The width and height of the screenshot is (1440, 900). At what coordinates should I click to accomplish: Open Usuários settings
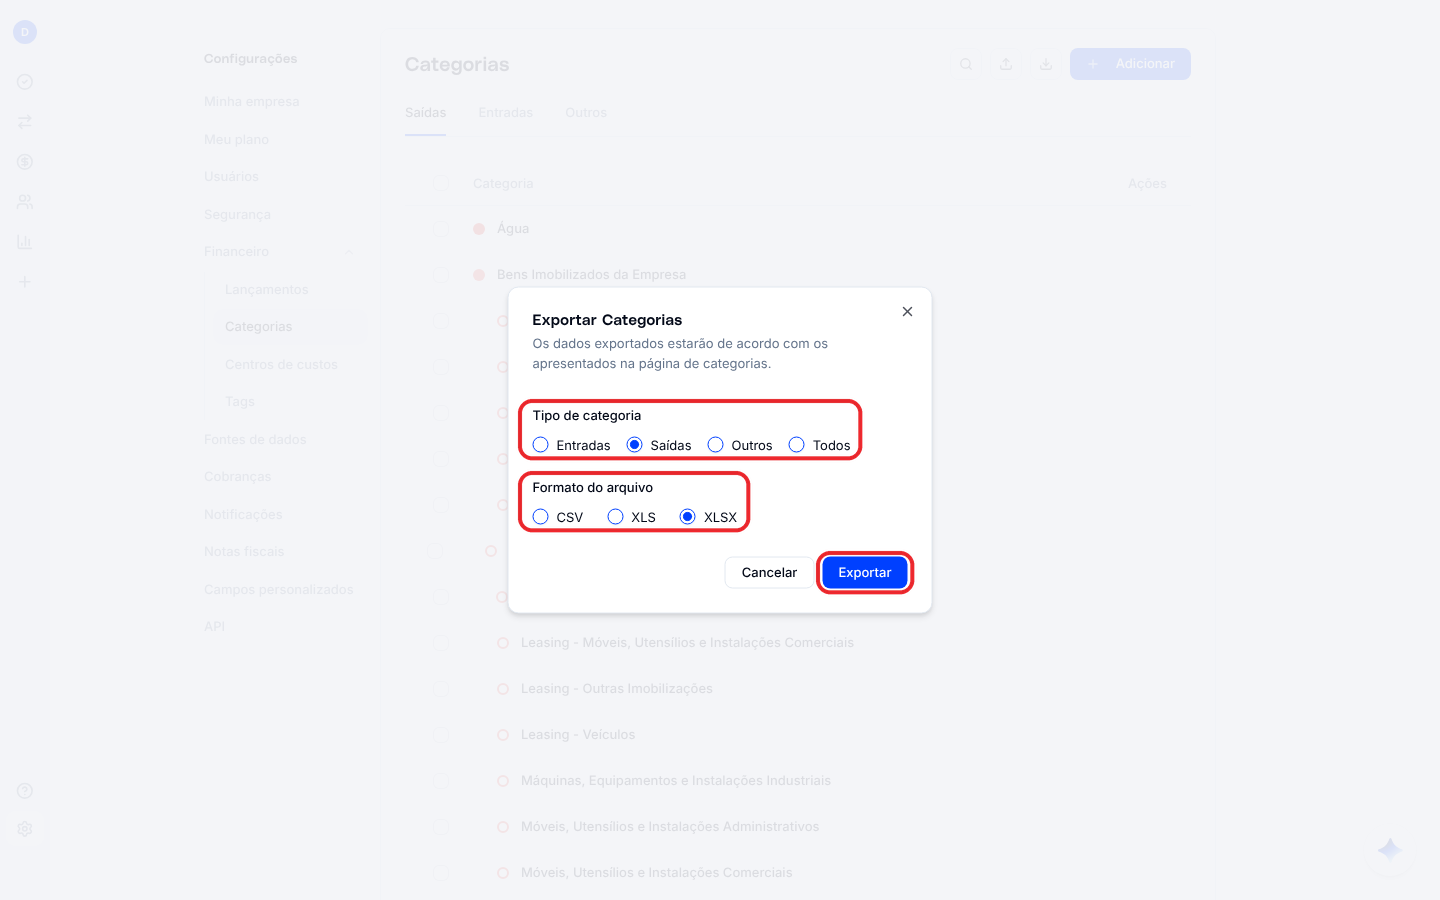(231, 177)
